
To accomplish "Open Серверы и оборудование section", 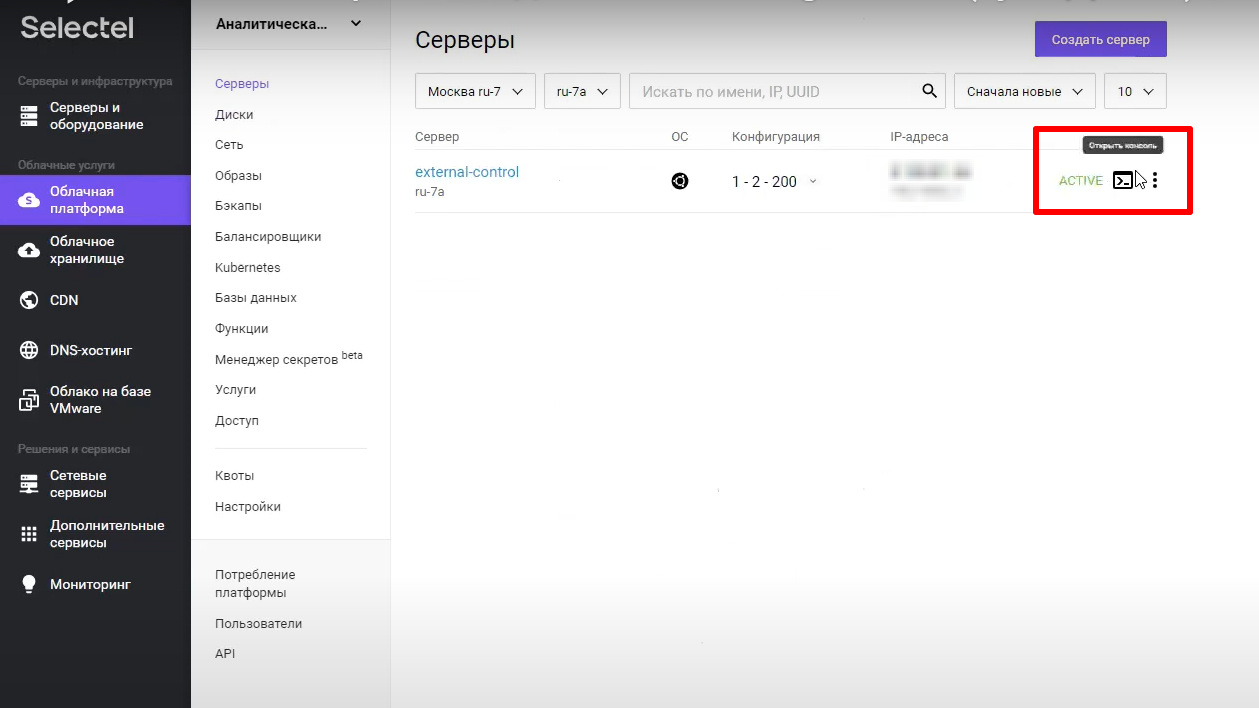I will 96,116.
